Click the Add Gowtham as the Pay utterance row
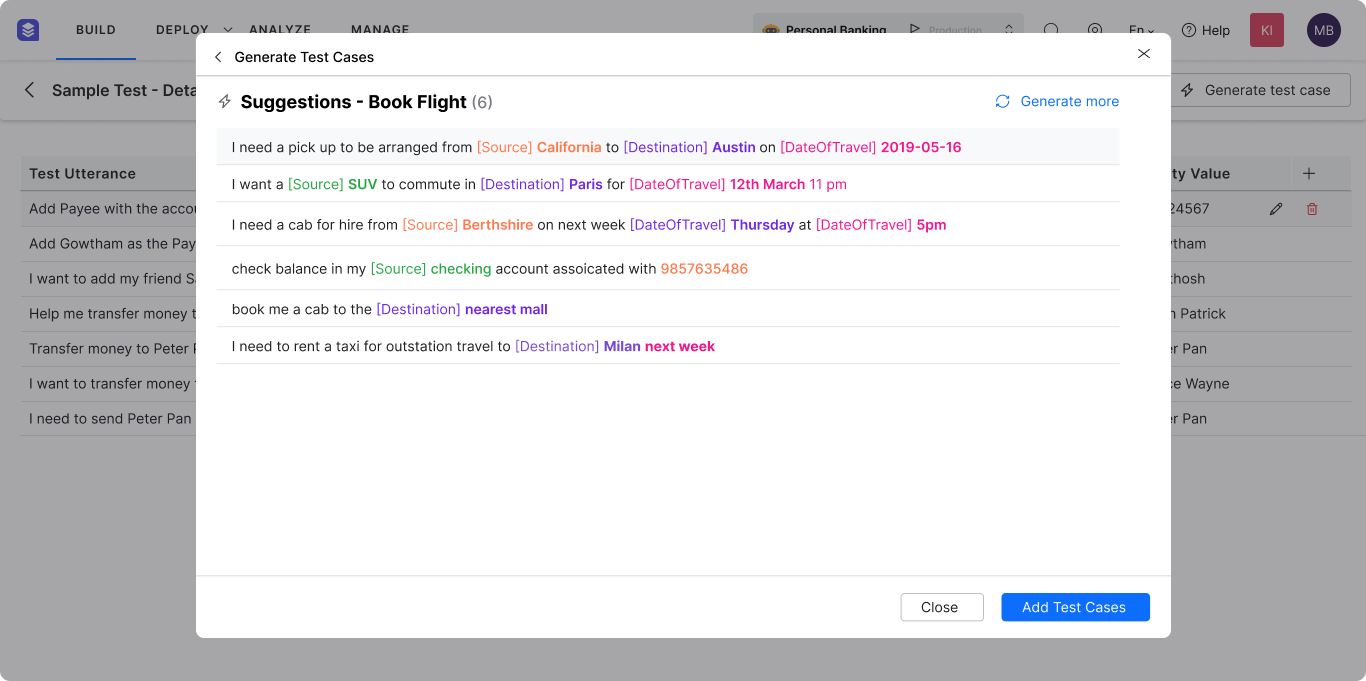 (112, 244)
